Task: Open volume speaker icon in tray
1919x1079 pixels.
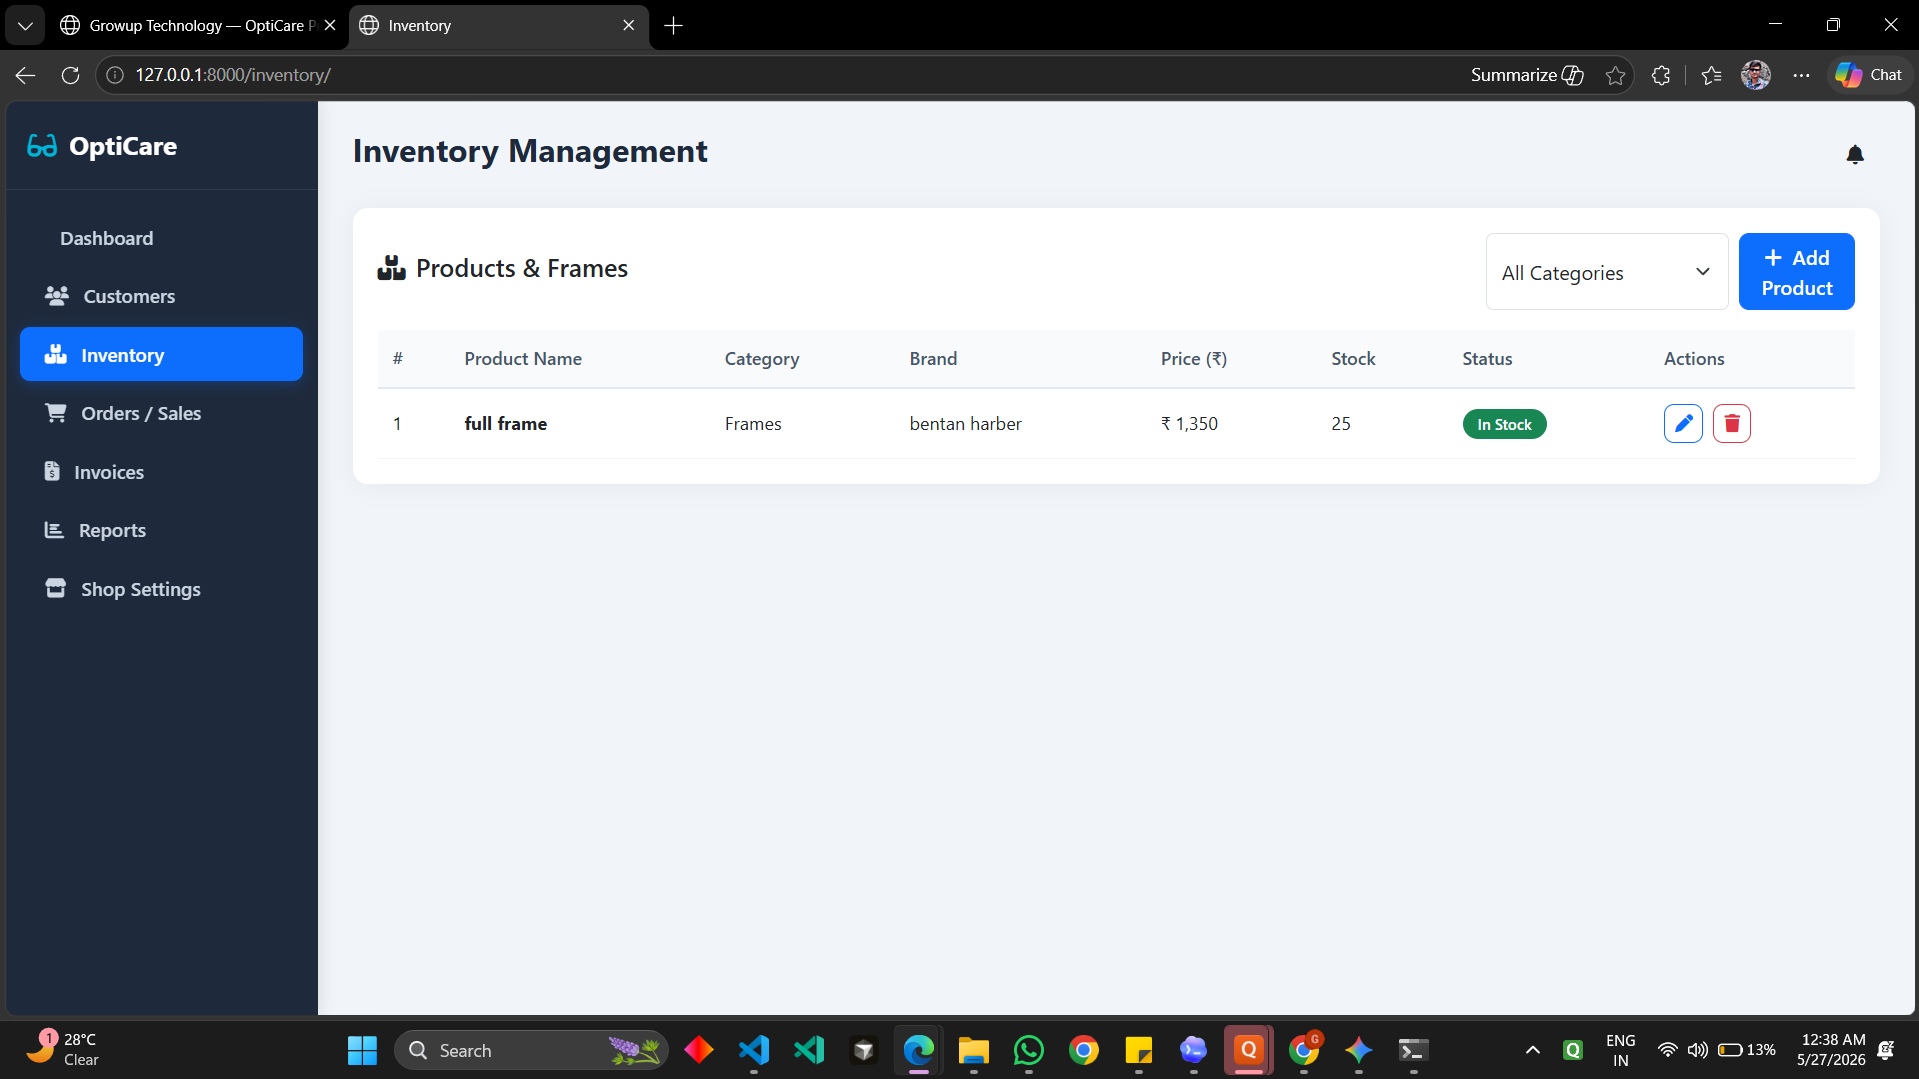Action: point(1697,1050)
